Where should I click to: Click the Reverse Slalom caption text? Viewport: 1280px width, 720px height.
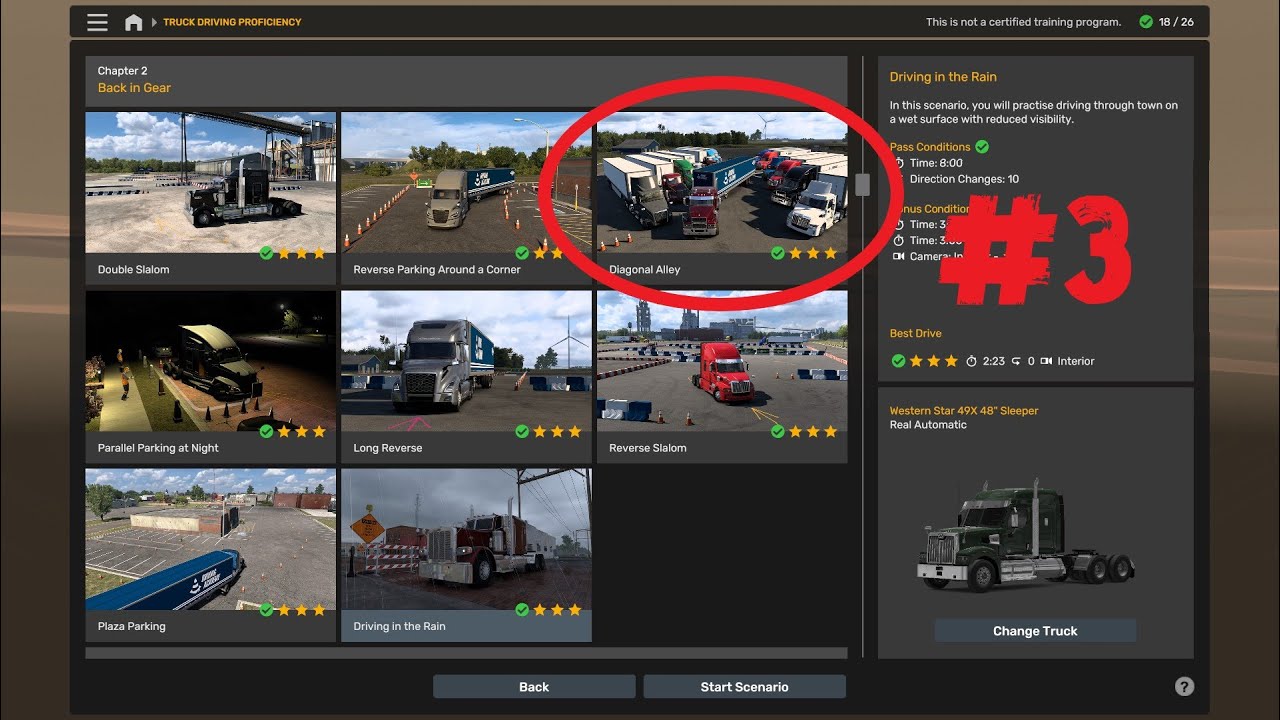point(648,448)
